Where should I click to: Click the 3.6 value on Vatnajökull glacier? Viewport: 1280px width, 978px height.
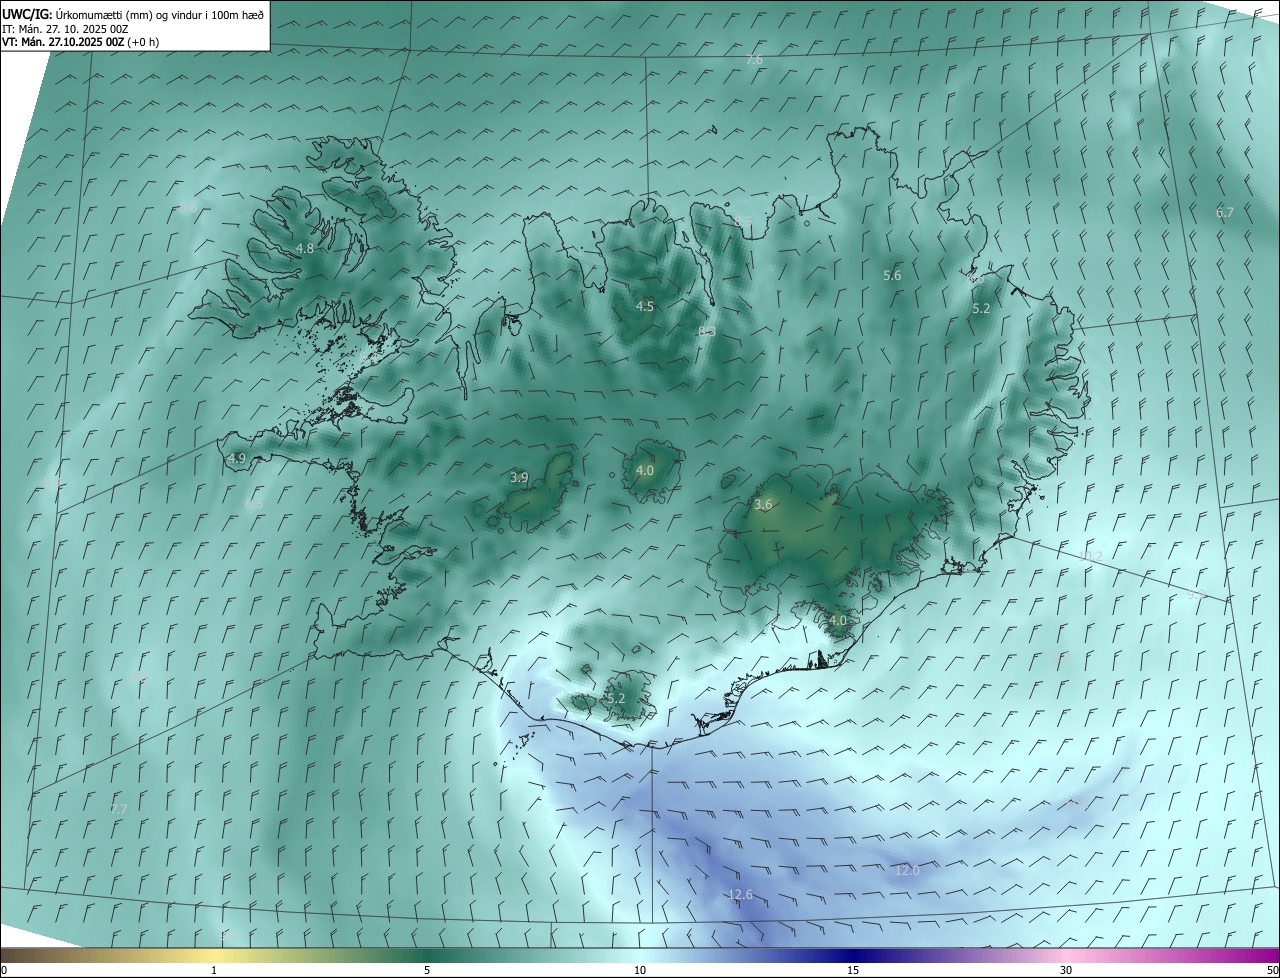763,504
